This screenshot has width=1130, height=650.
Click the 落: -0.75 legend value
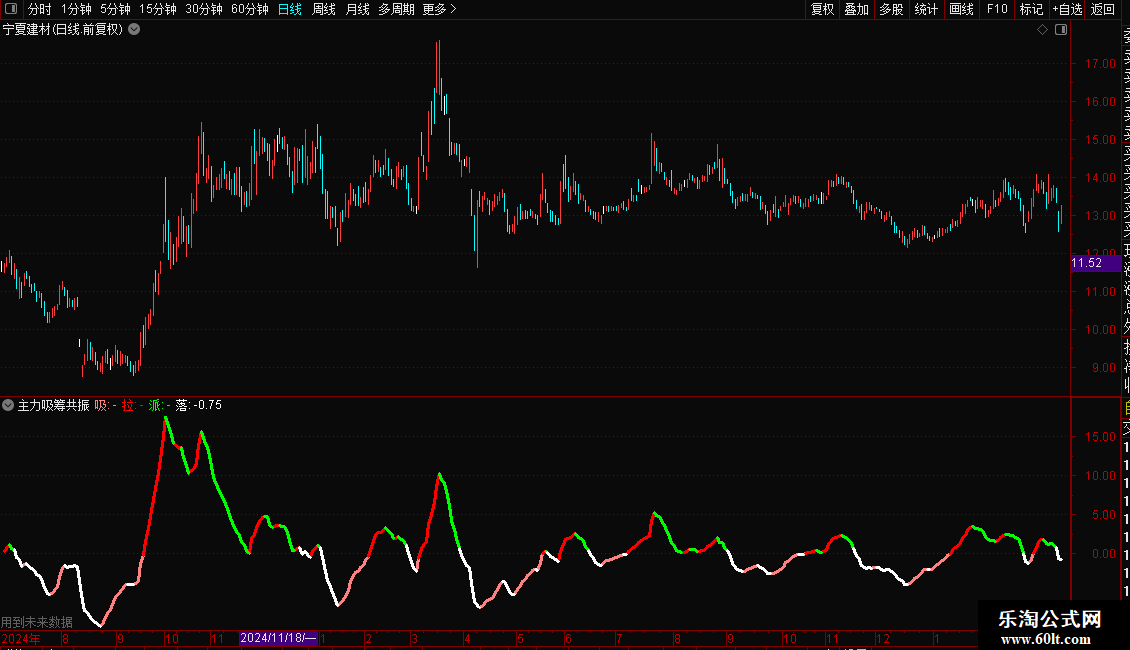(x=198, y=406)
